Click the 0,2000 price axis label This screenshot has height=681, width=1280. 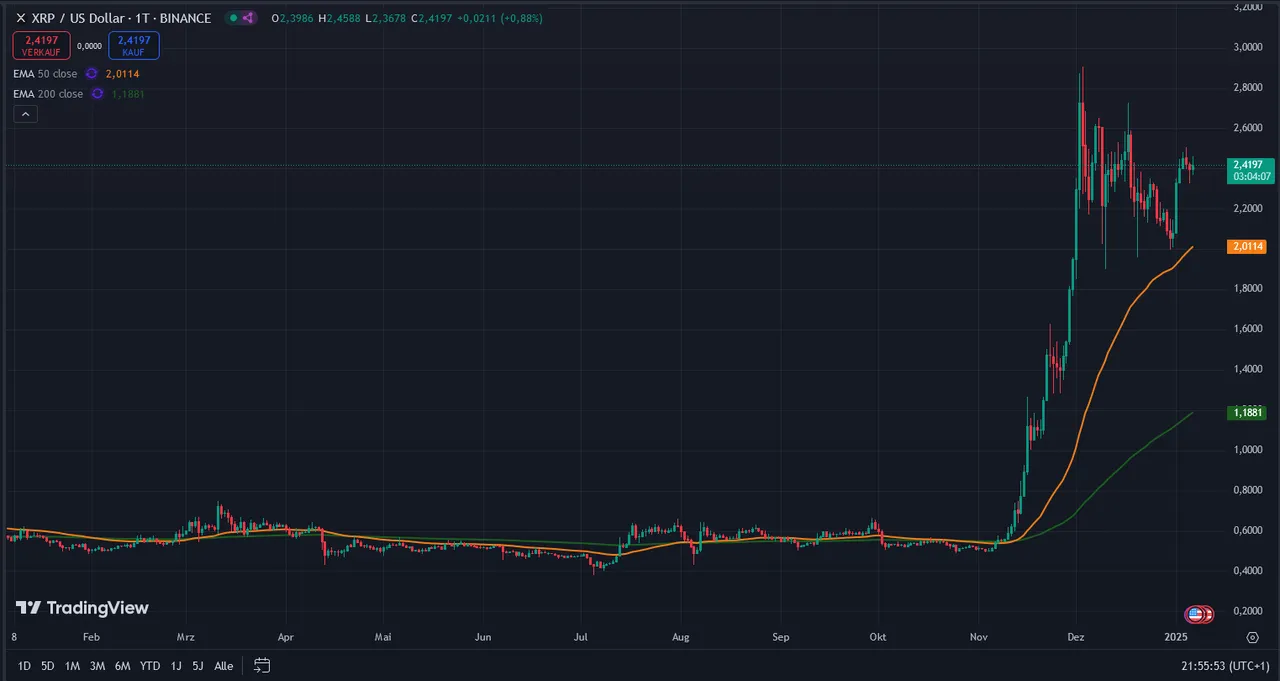point(1247,610)
